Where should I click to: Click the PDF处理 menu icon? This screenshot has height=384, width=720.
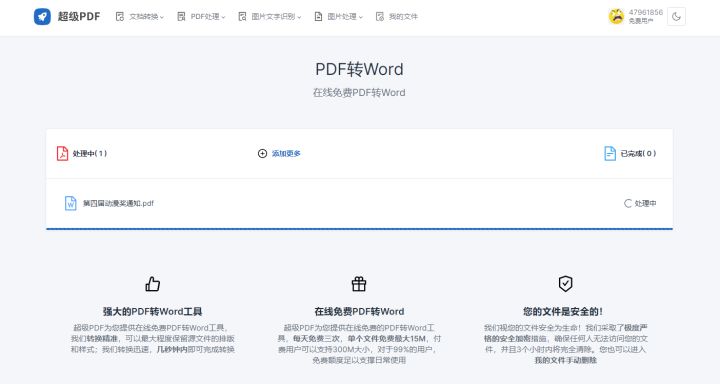(x=181, y=17)
